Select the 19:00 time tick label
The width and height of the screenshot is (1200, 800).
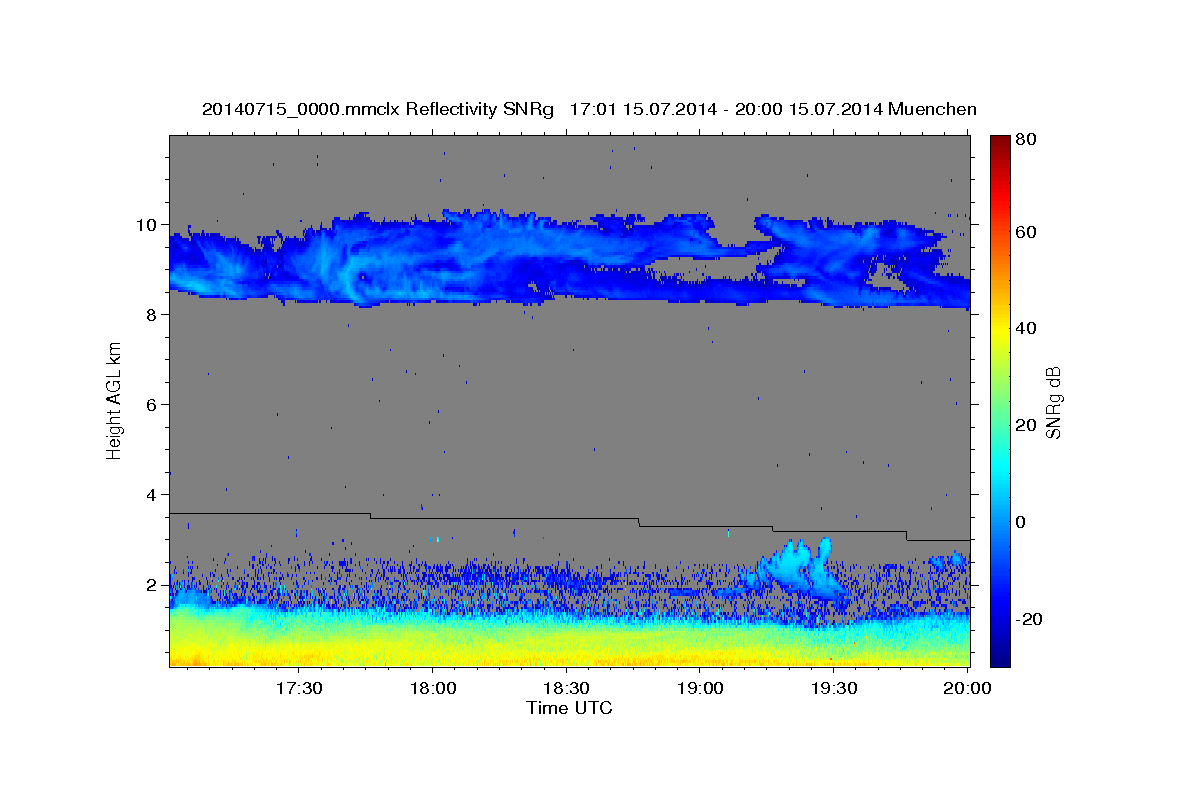700,689
